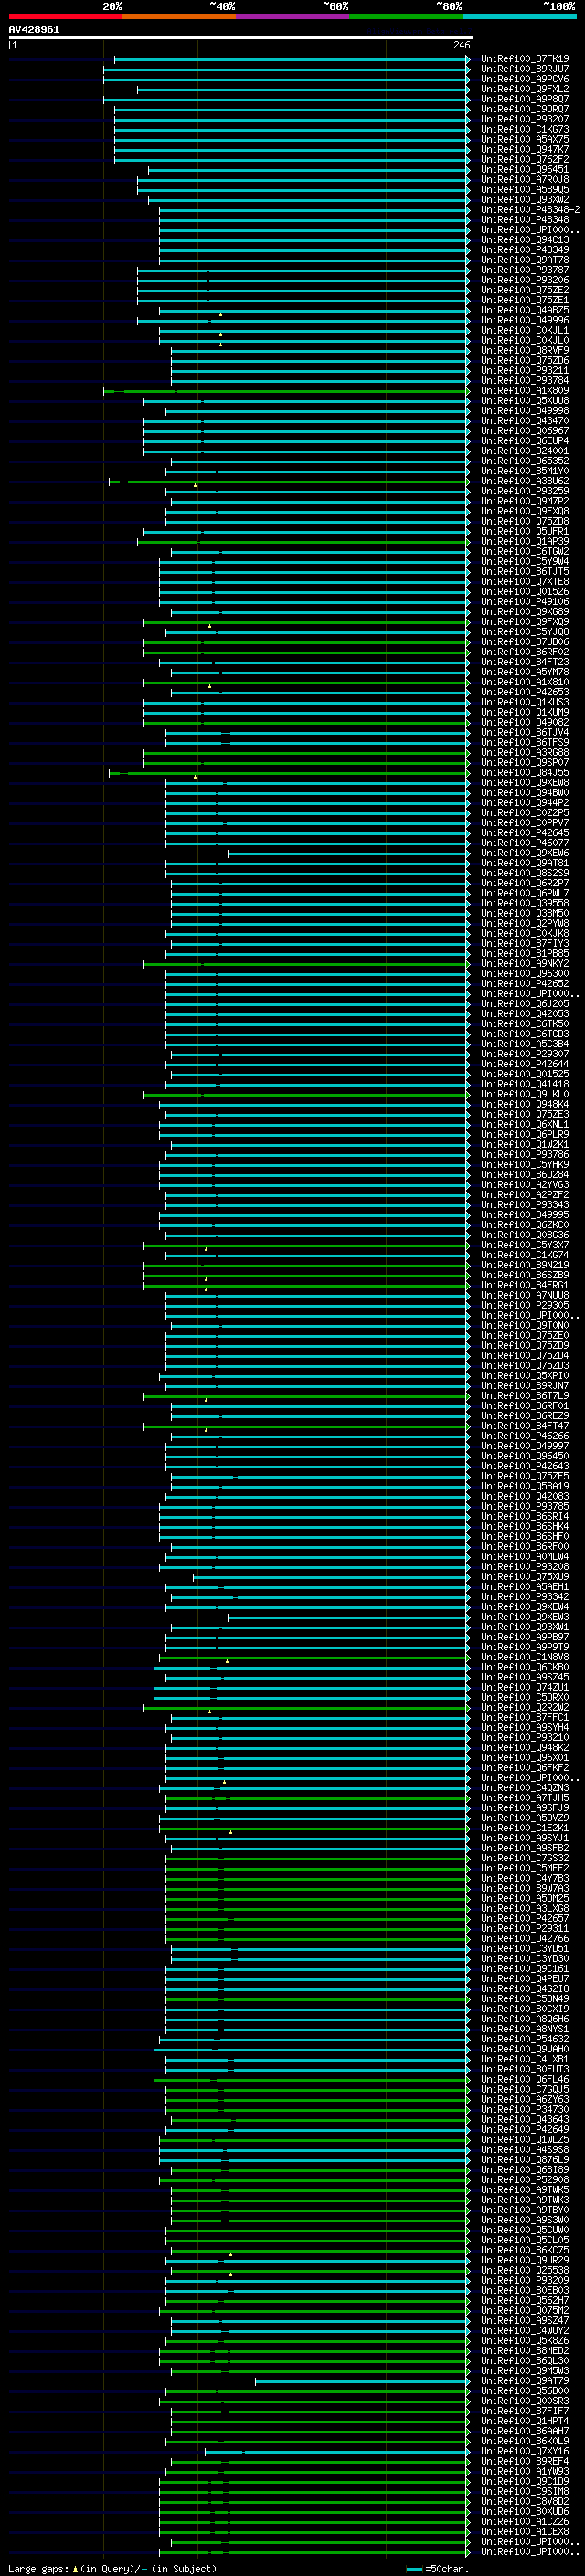This screenshot has height=2576, width=585.
Task: Click label UniRef100_A1CEX8
Action: pos(525,2531)
